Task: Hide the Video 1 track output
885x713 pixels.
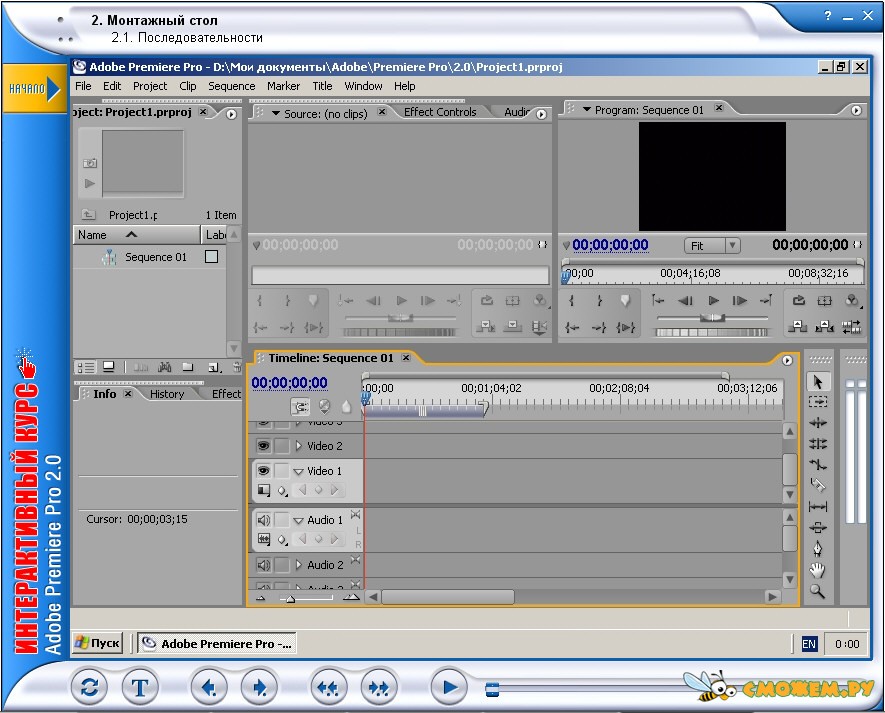Action: (x=263, y=471)
